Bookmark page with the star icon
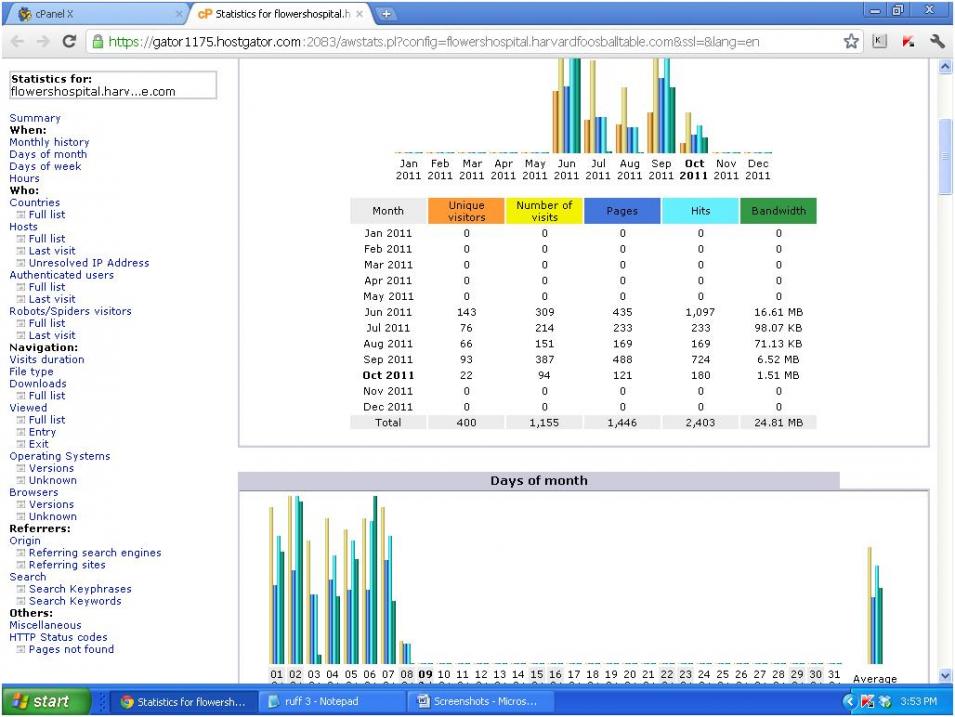Screen dimensions: 955x717 pyautogui.click(x=851, y=42)
